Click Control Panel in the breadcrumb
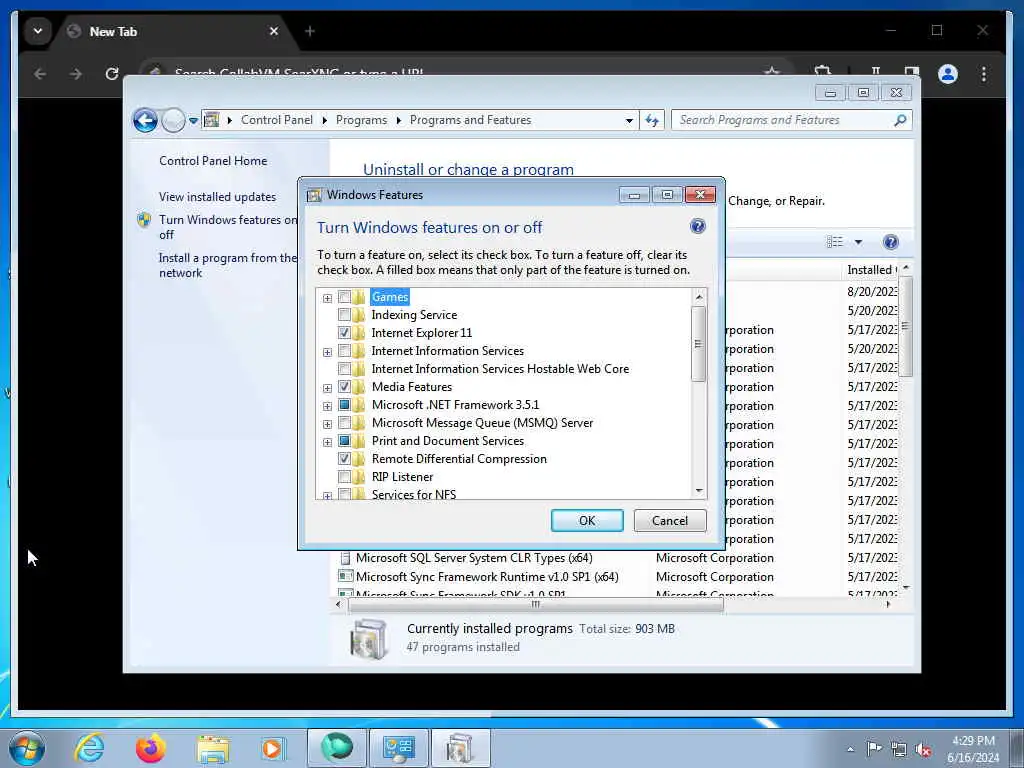1024x768 pixels. click(277, 120)
